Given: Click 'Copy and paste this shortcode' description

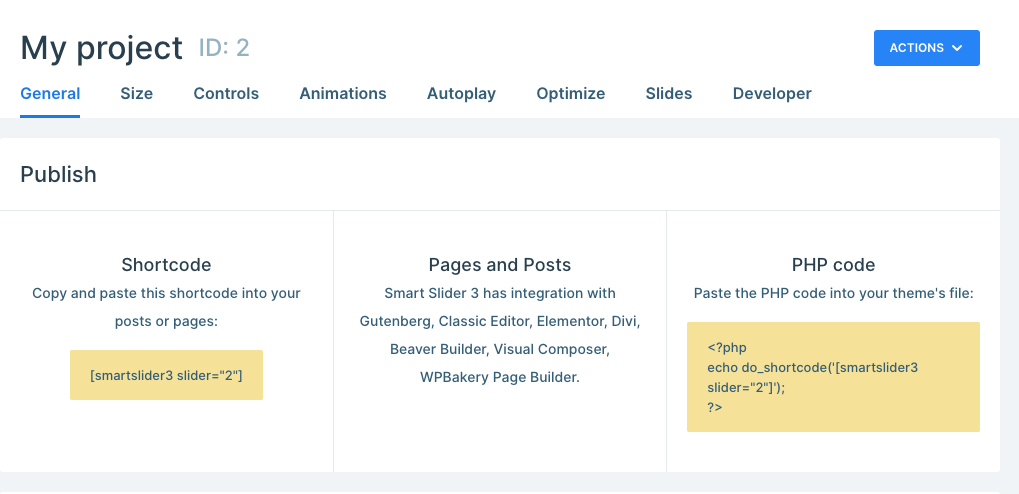Looking at the screenshot, I should tap(166, 307).
